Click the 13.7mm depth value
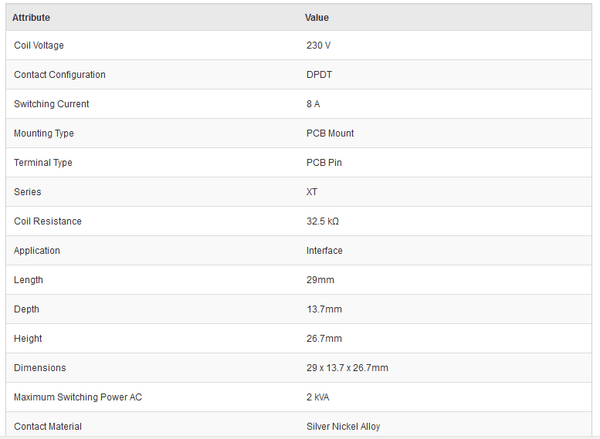Image resolution: width=600 pixels, height=439 pixels. click(324, 309)
